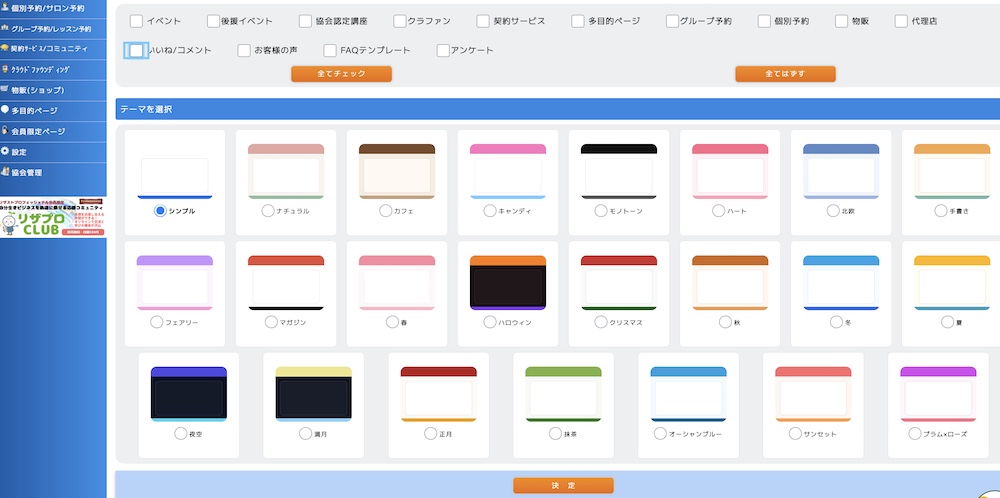Click the 契約サービス/コミュニティ sidebar icon
The image size is (1000, 498).
click(5, 48)
